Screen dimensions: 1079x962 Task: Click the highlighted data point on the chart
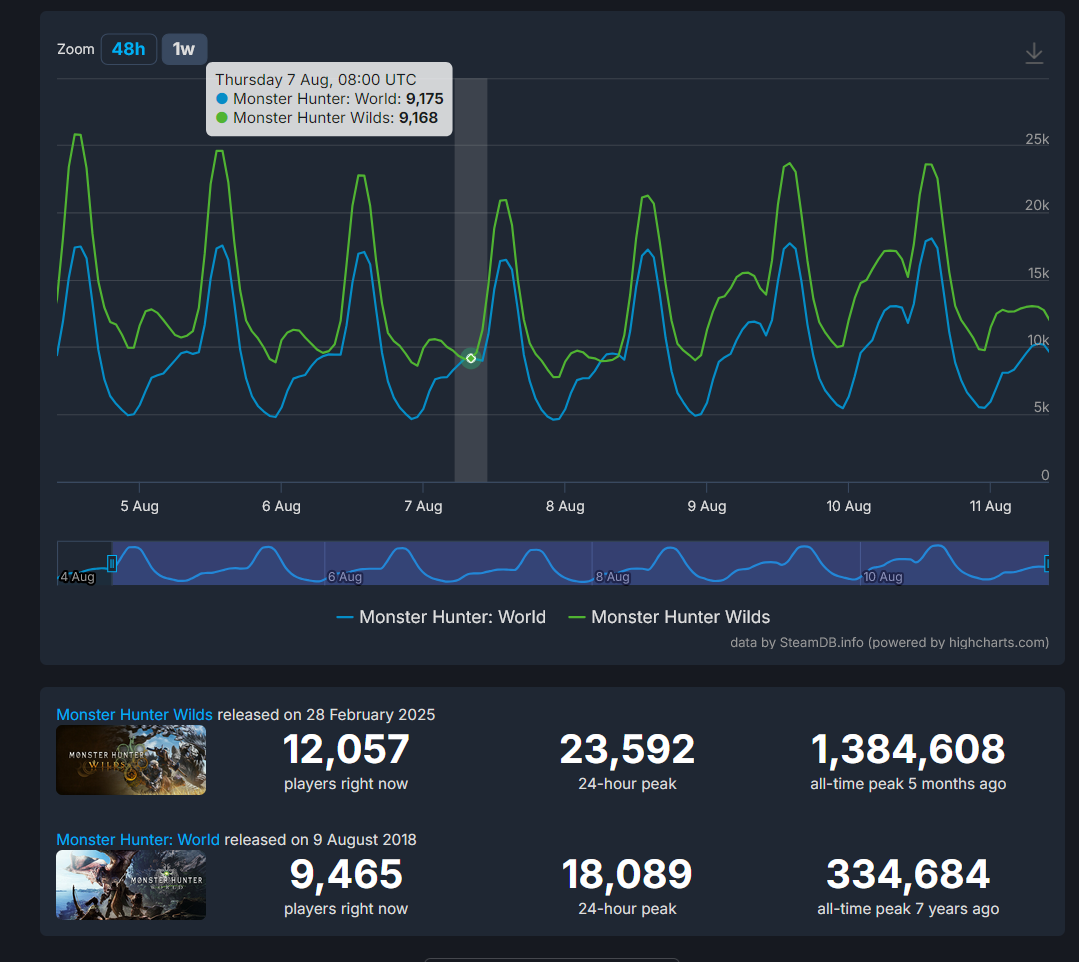pyautogui.click(x=471, y=358)
